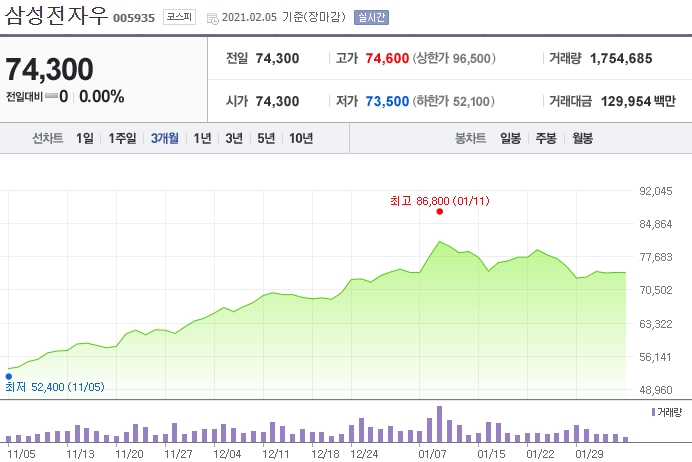Click the 12/11 date axis label
Image resolution: width=692 pixels, height=462 pixels.
276,454
